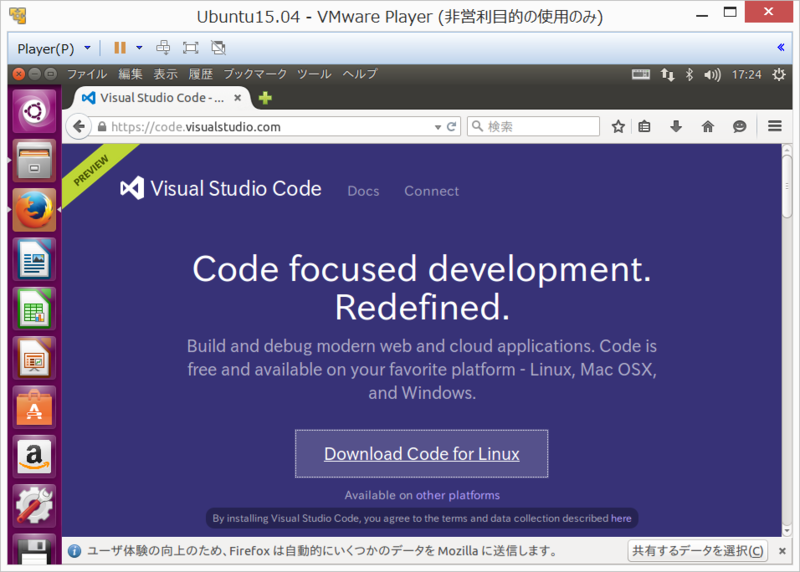This screenshot has width=800, height=572.
Task: Click Download Code for Linux
Action: click(421, 454)
